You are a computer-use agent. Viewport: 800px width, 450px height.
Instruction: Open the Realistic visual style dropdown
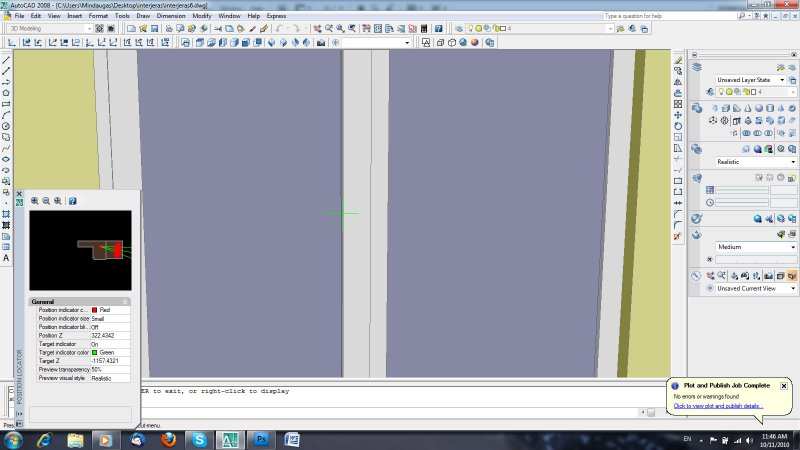793,161
